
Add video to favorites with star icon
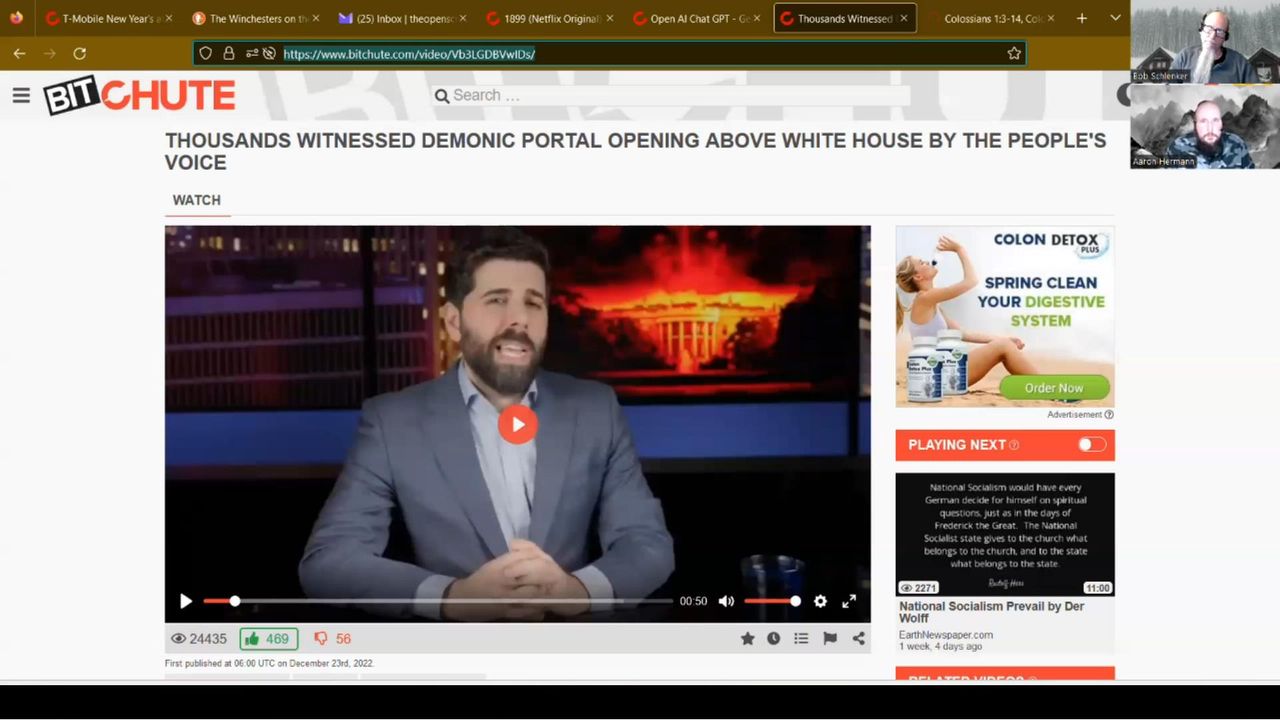tap(747, 638)
